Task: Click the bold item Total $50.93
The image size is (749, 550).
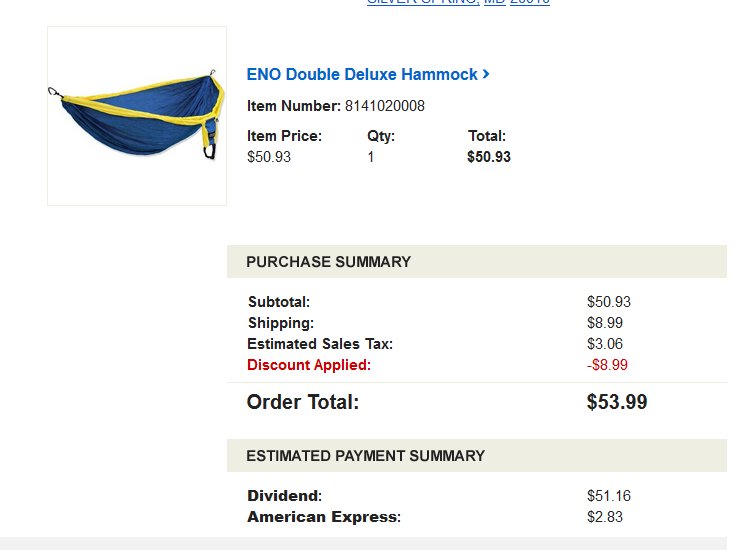Action: (489, 157)
